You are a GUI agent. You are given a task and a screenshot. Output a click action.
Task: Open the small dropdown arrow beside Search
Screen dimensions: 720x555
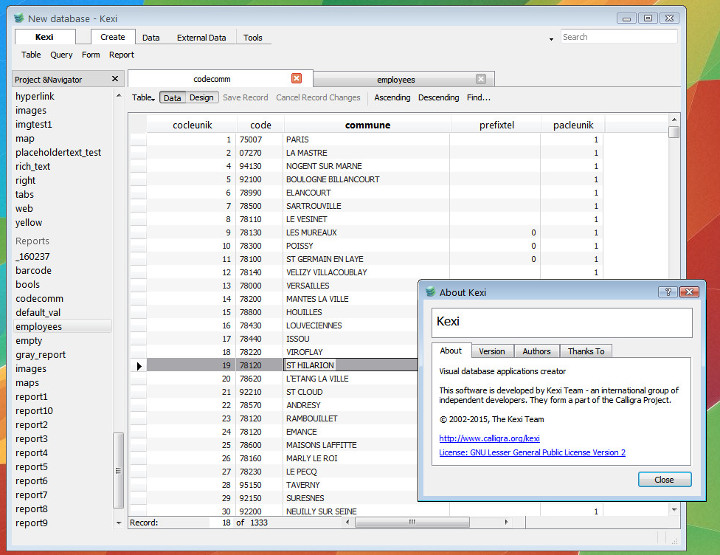551,38
